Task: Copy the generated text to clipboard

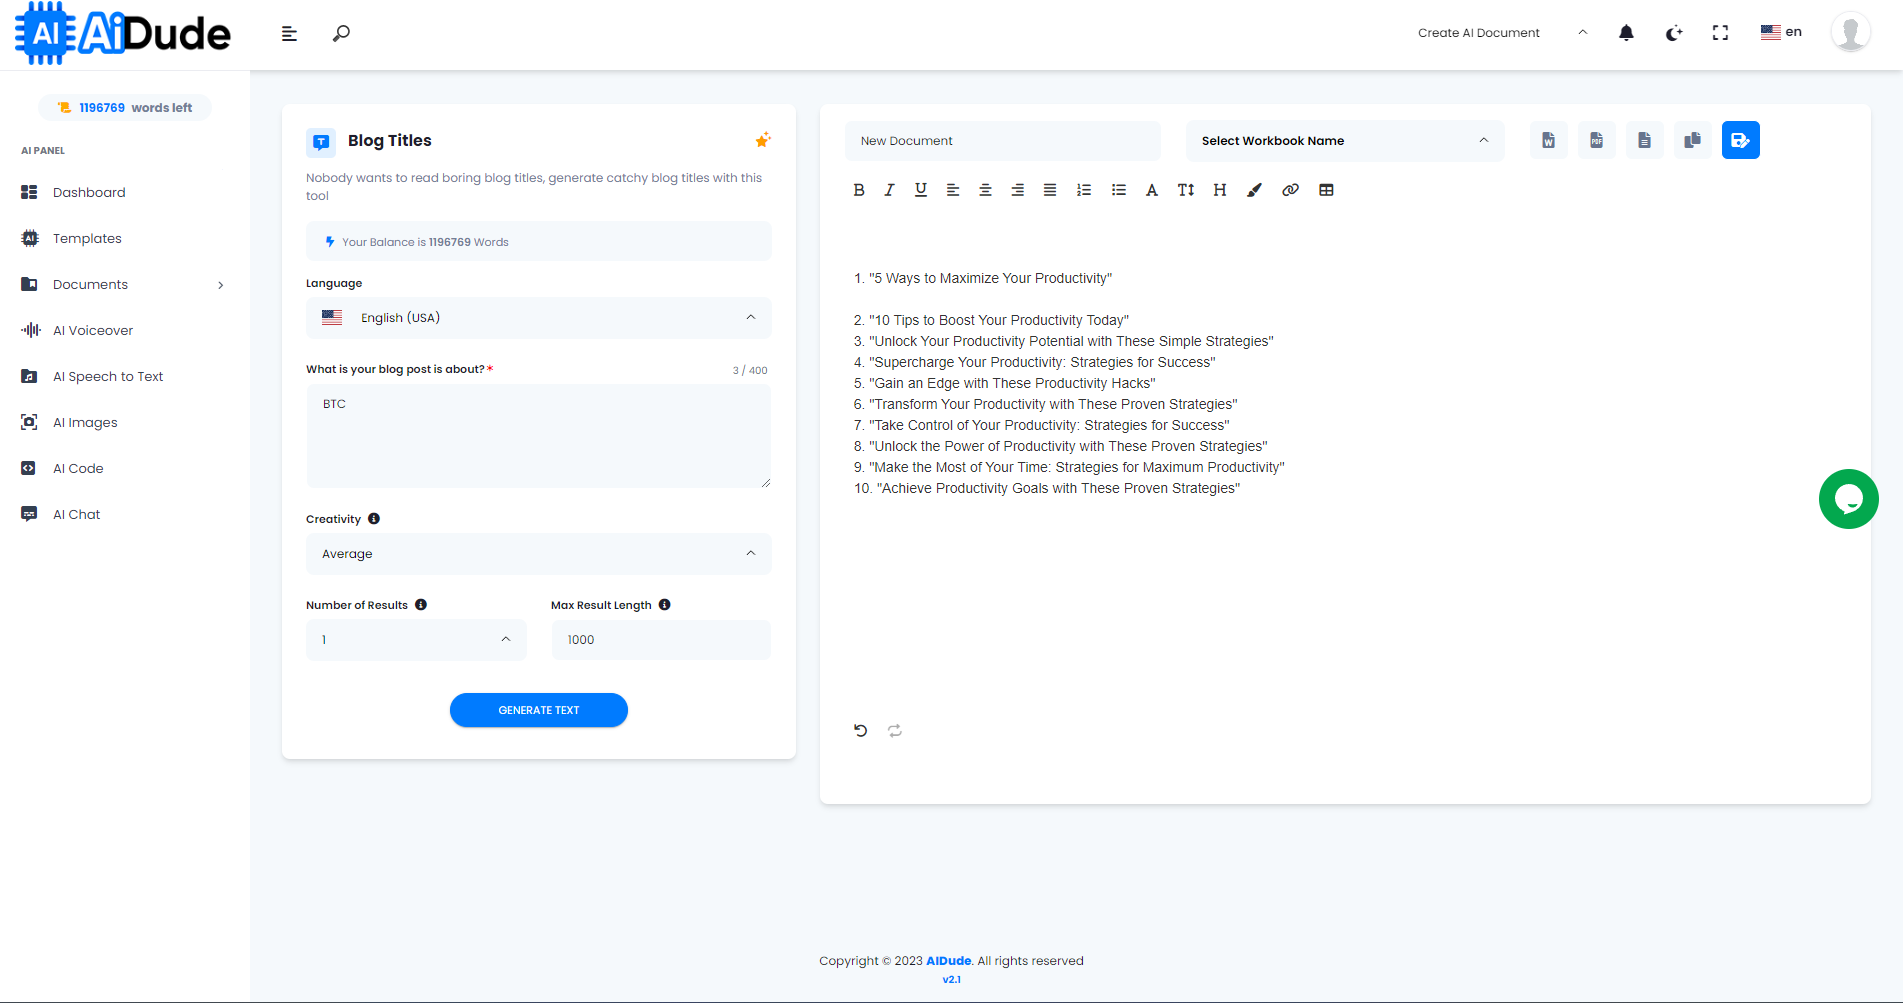Action: (1692, 140)
